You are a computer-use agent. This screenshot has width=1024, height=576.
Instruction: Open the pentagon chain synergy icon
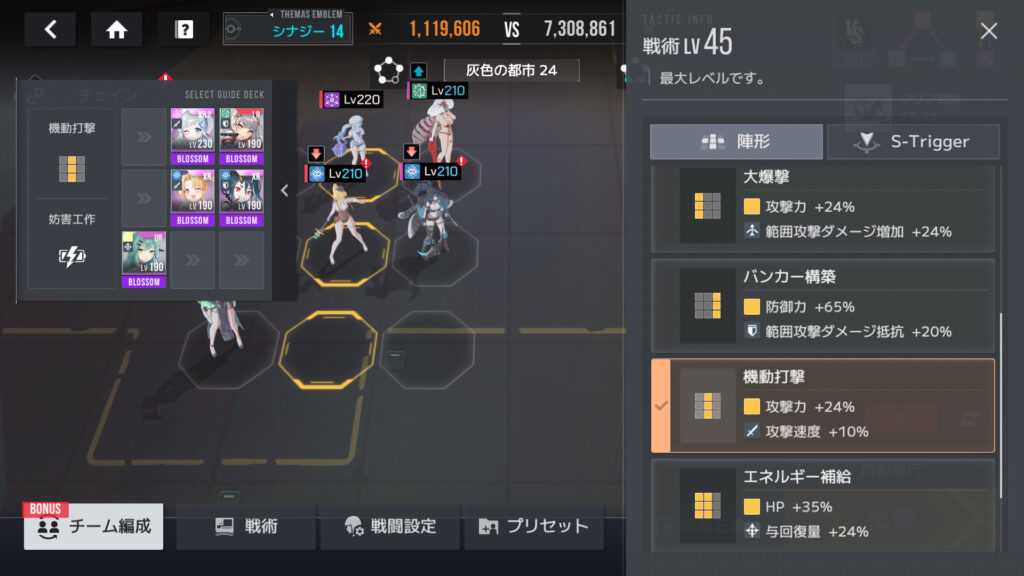coord(388,71)
